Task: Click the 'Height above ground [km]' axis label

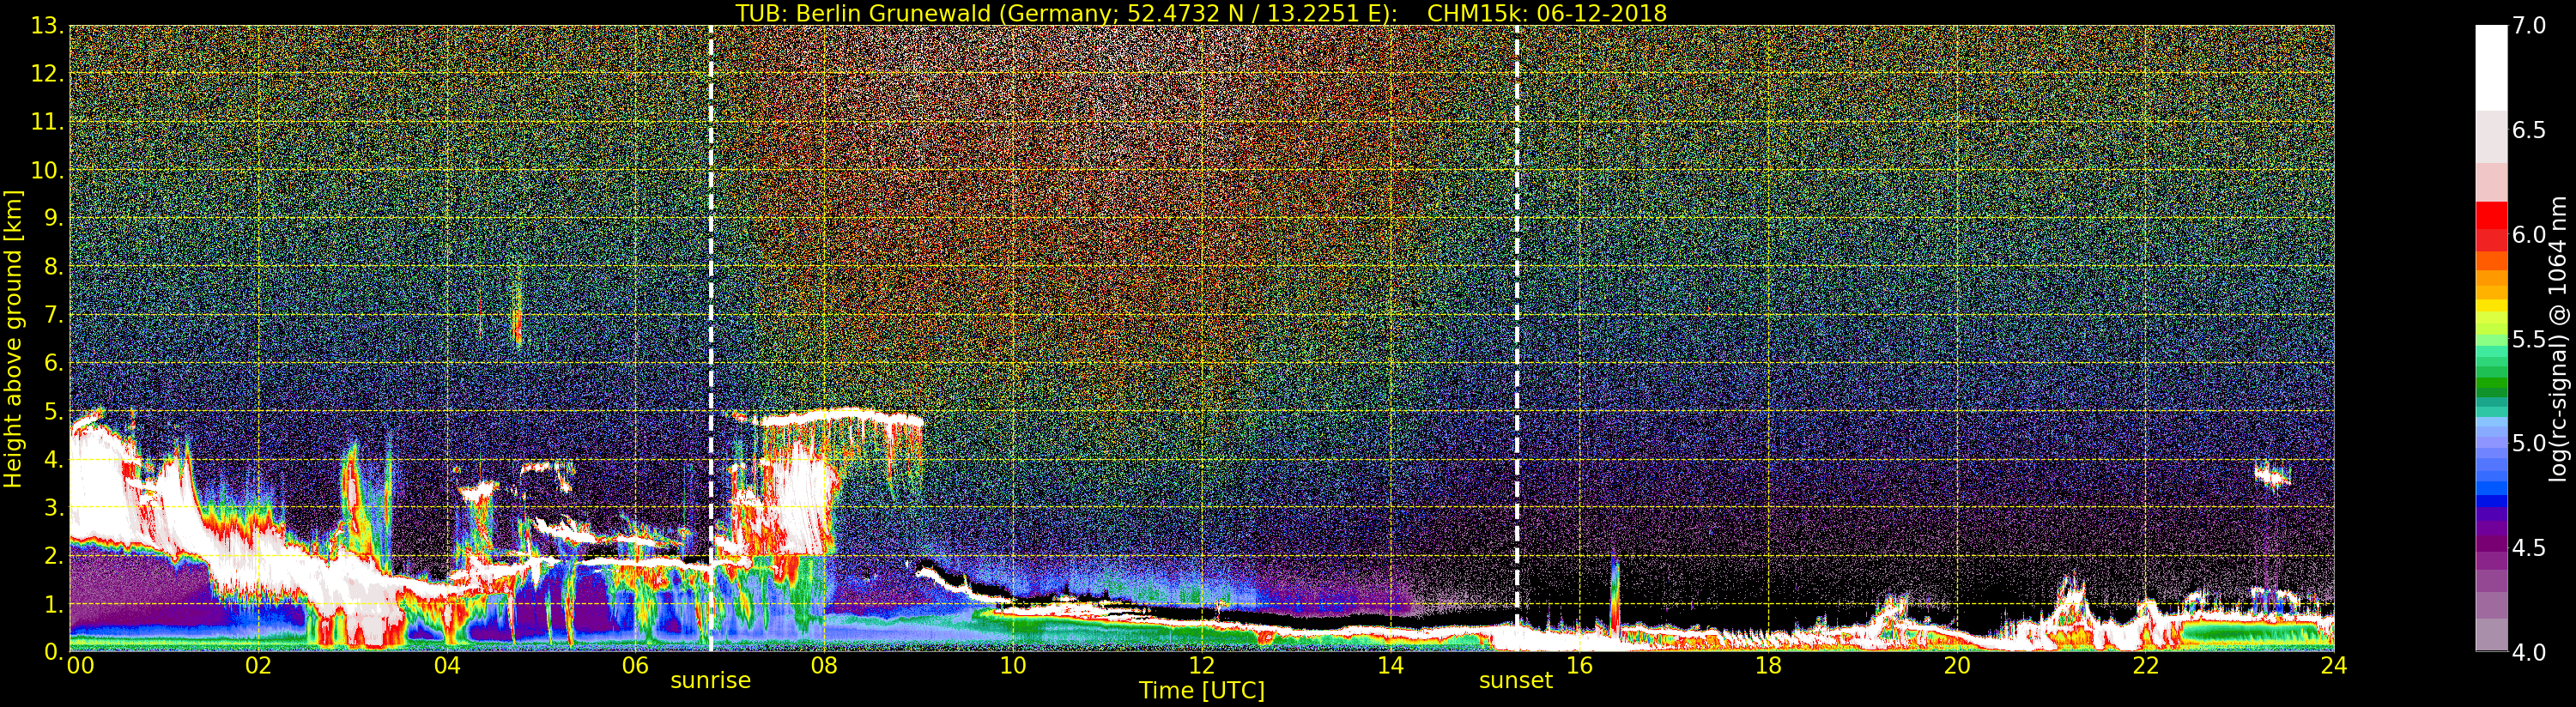Action: pyautogui.click(x=13, y=338)
